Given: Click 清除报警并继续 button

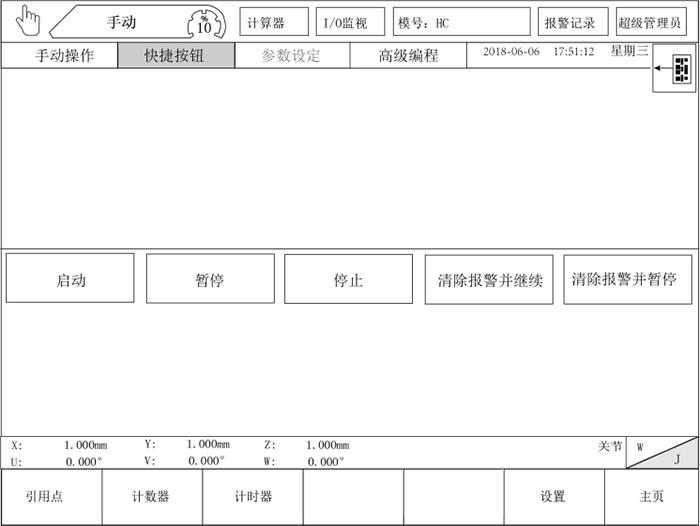Looking at the screenshot, I should click(489, 280).
